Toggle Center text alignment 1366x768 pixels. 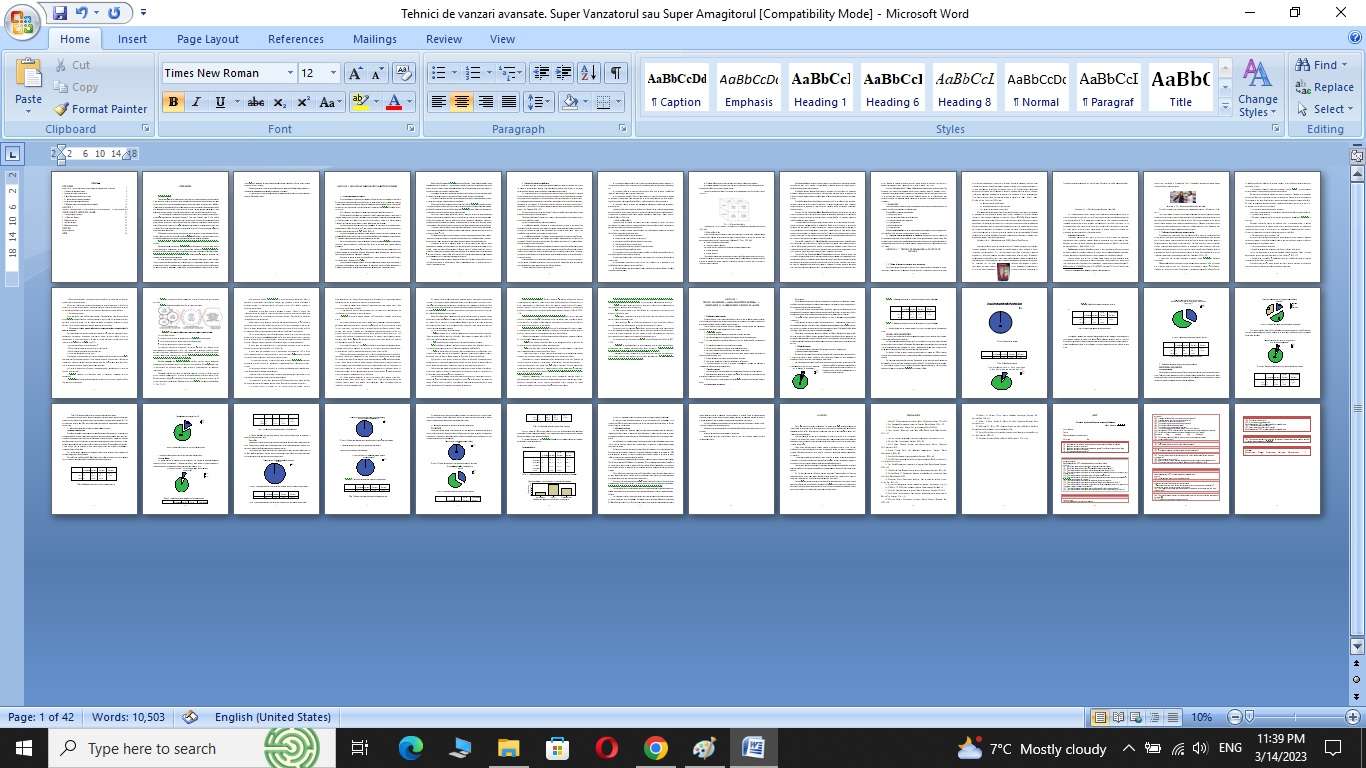[x=461, y=102]
